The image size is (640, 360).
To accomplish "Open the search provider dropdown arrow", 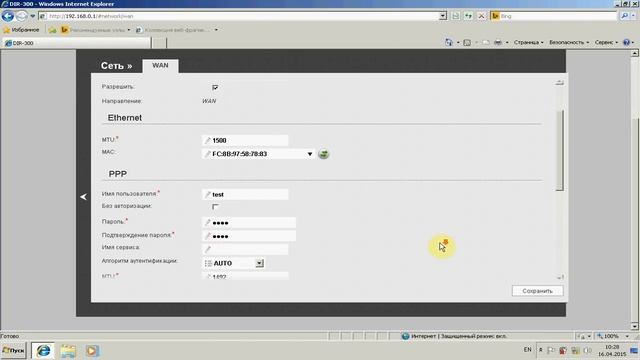I will pyautogui.click(x=634, y=16).
